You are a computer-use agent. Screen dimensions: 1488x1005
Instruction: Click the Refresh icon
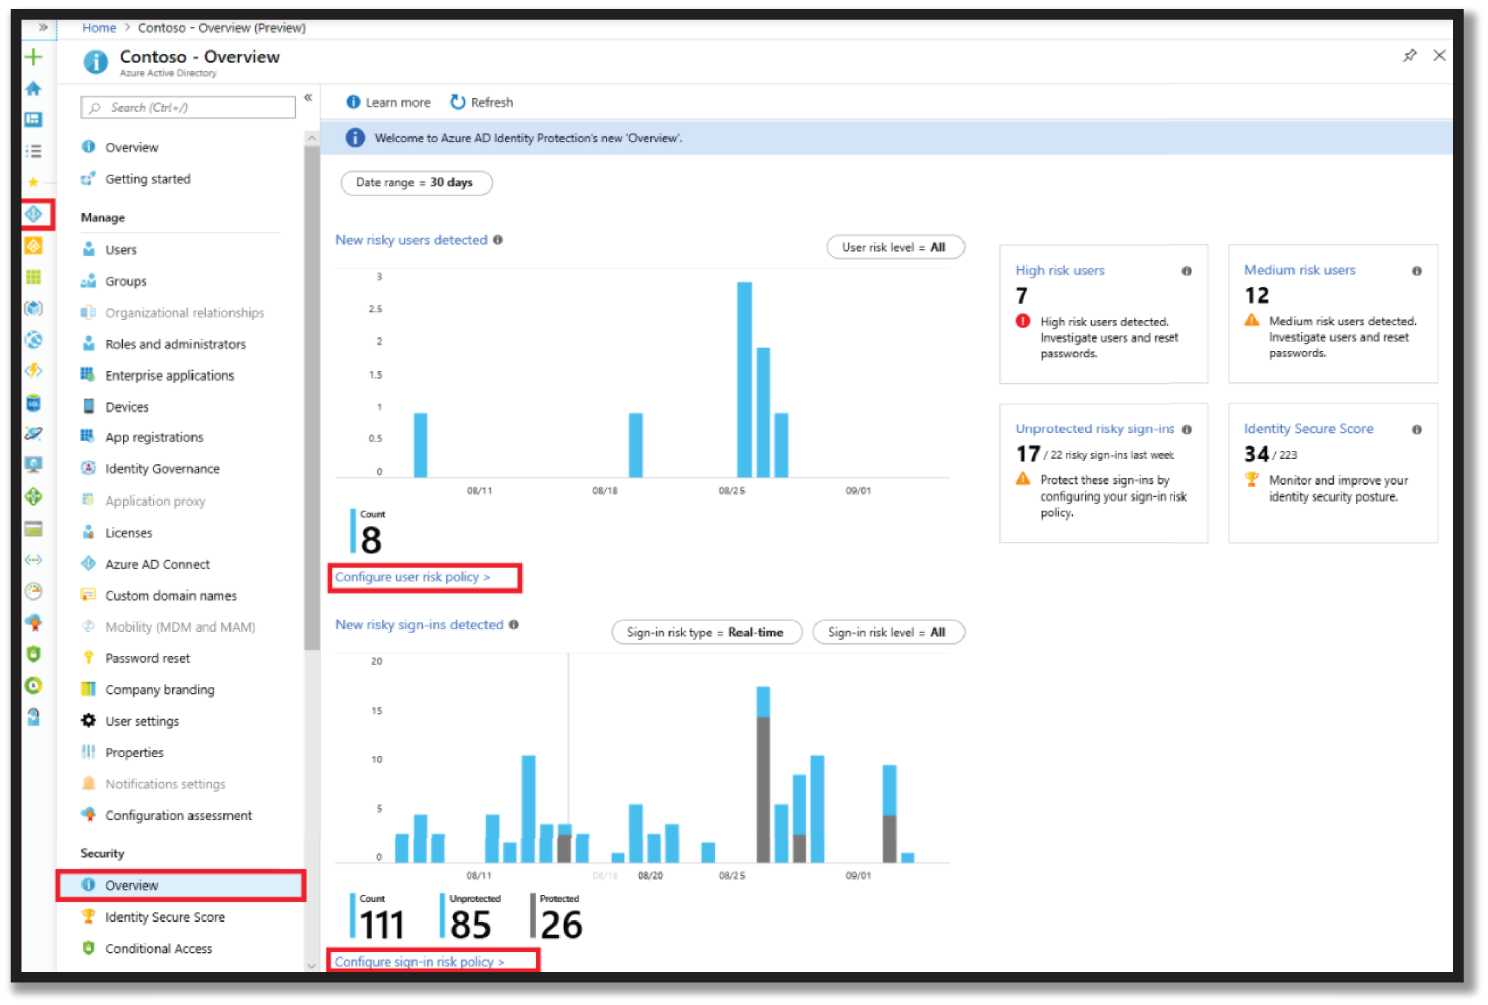point(458,102)
